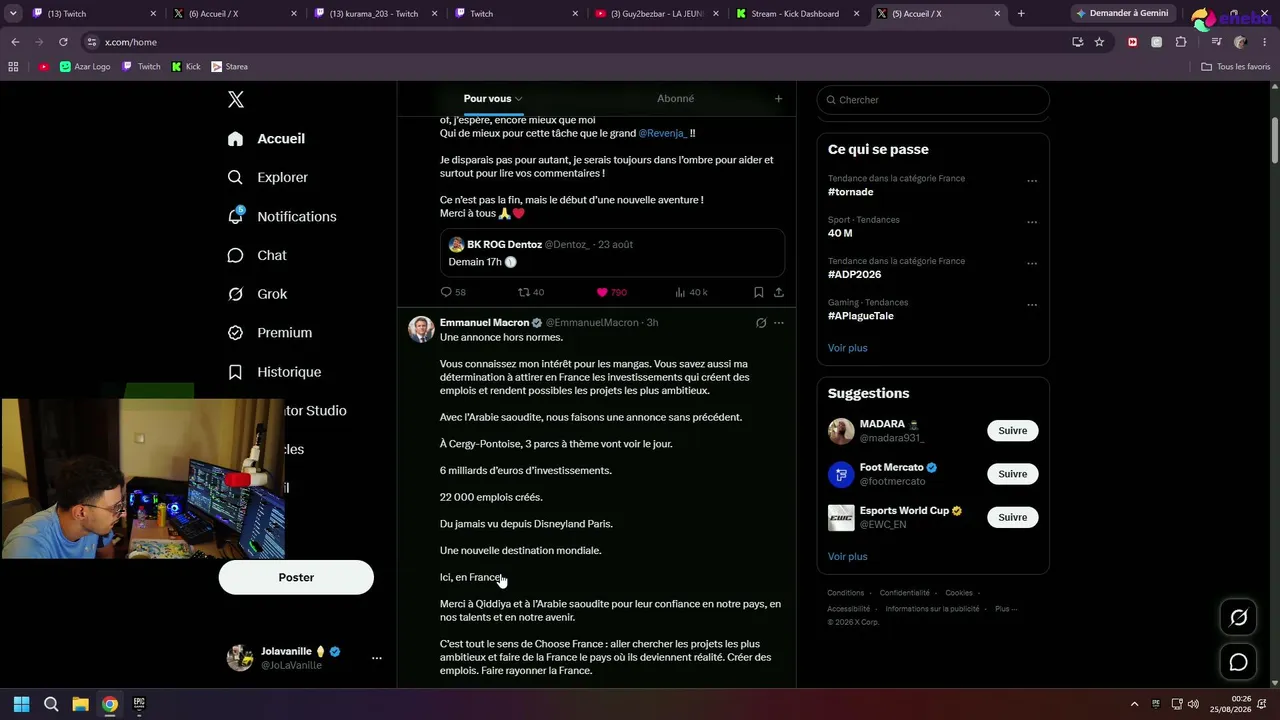Open Grok from the sidebar
Image resolution: width=1280 pixels, height=720 pixels.
(257, 294)
